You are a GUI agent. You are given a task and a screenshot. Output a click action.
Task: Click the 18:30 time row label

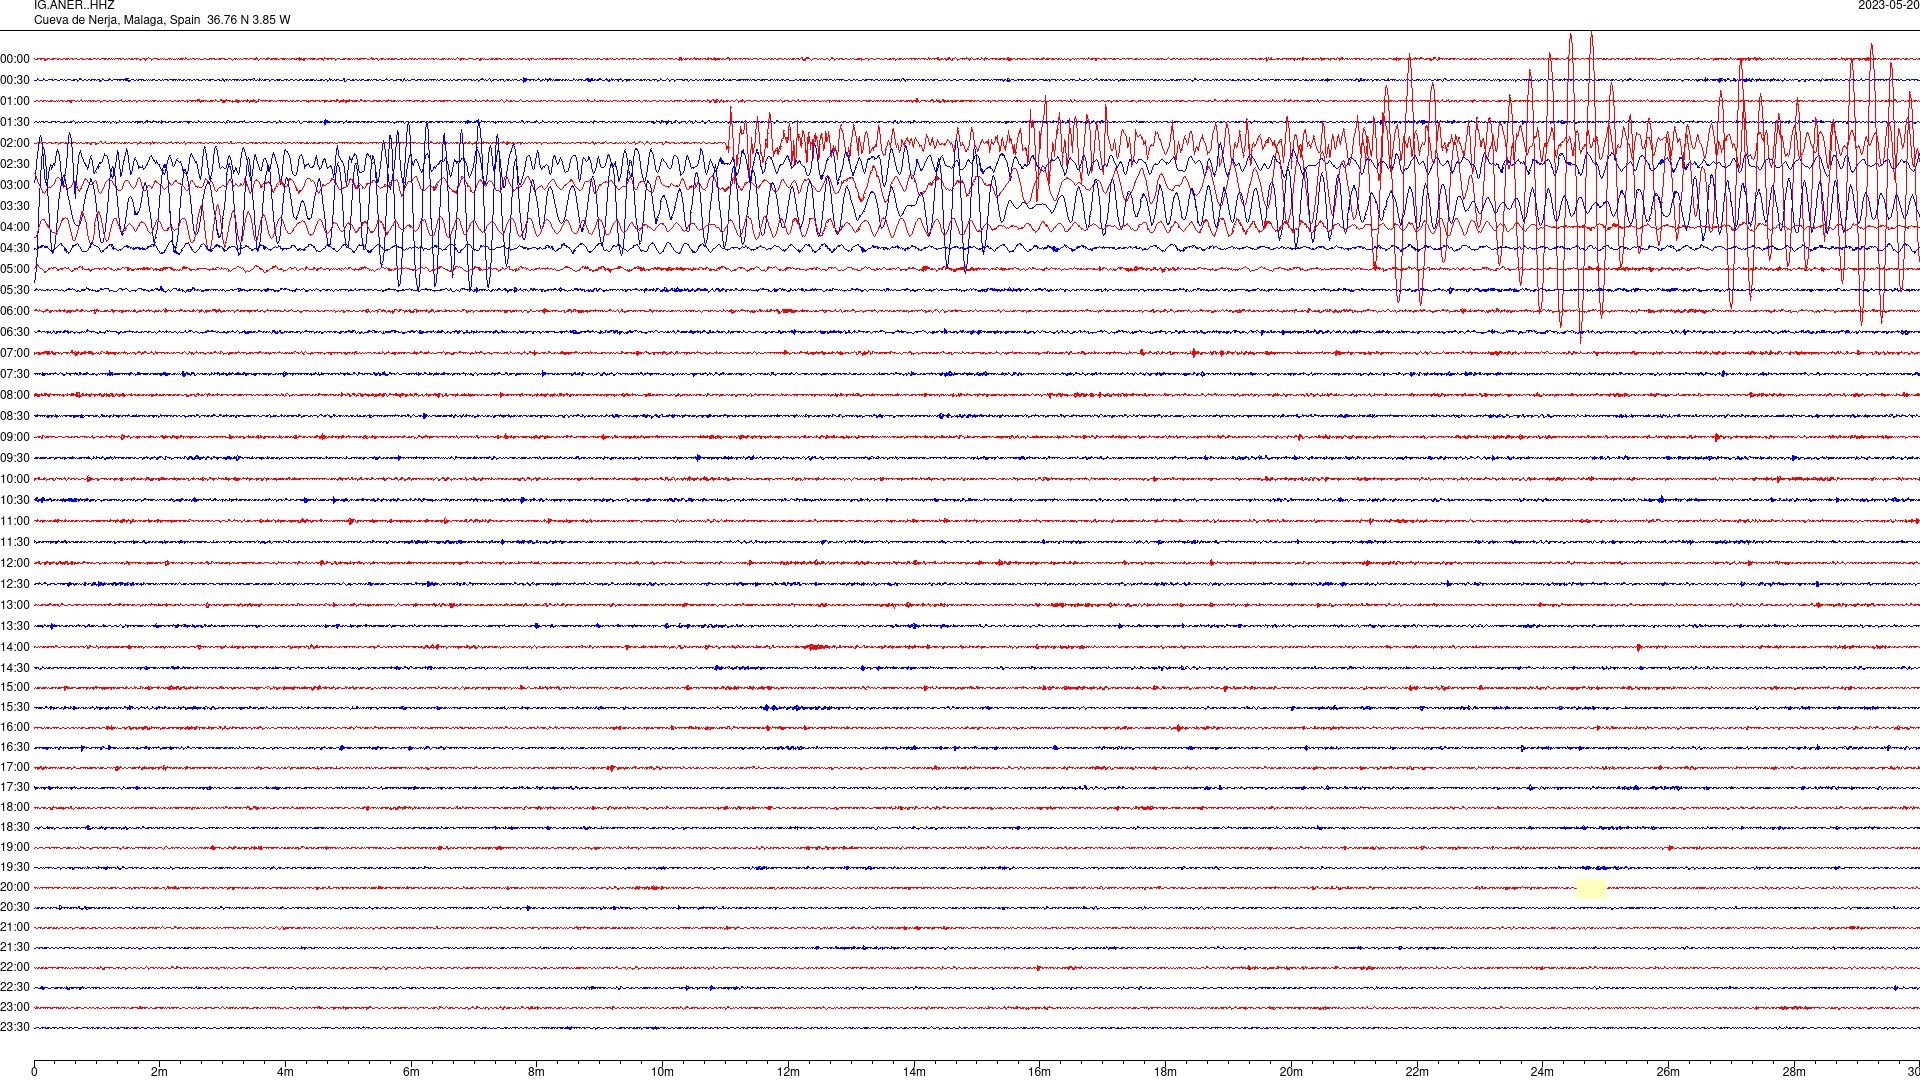pos(15,827)
